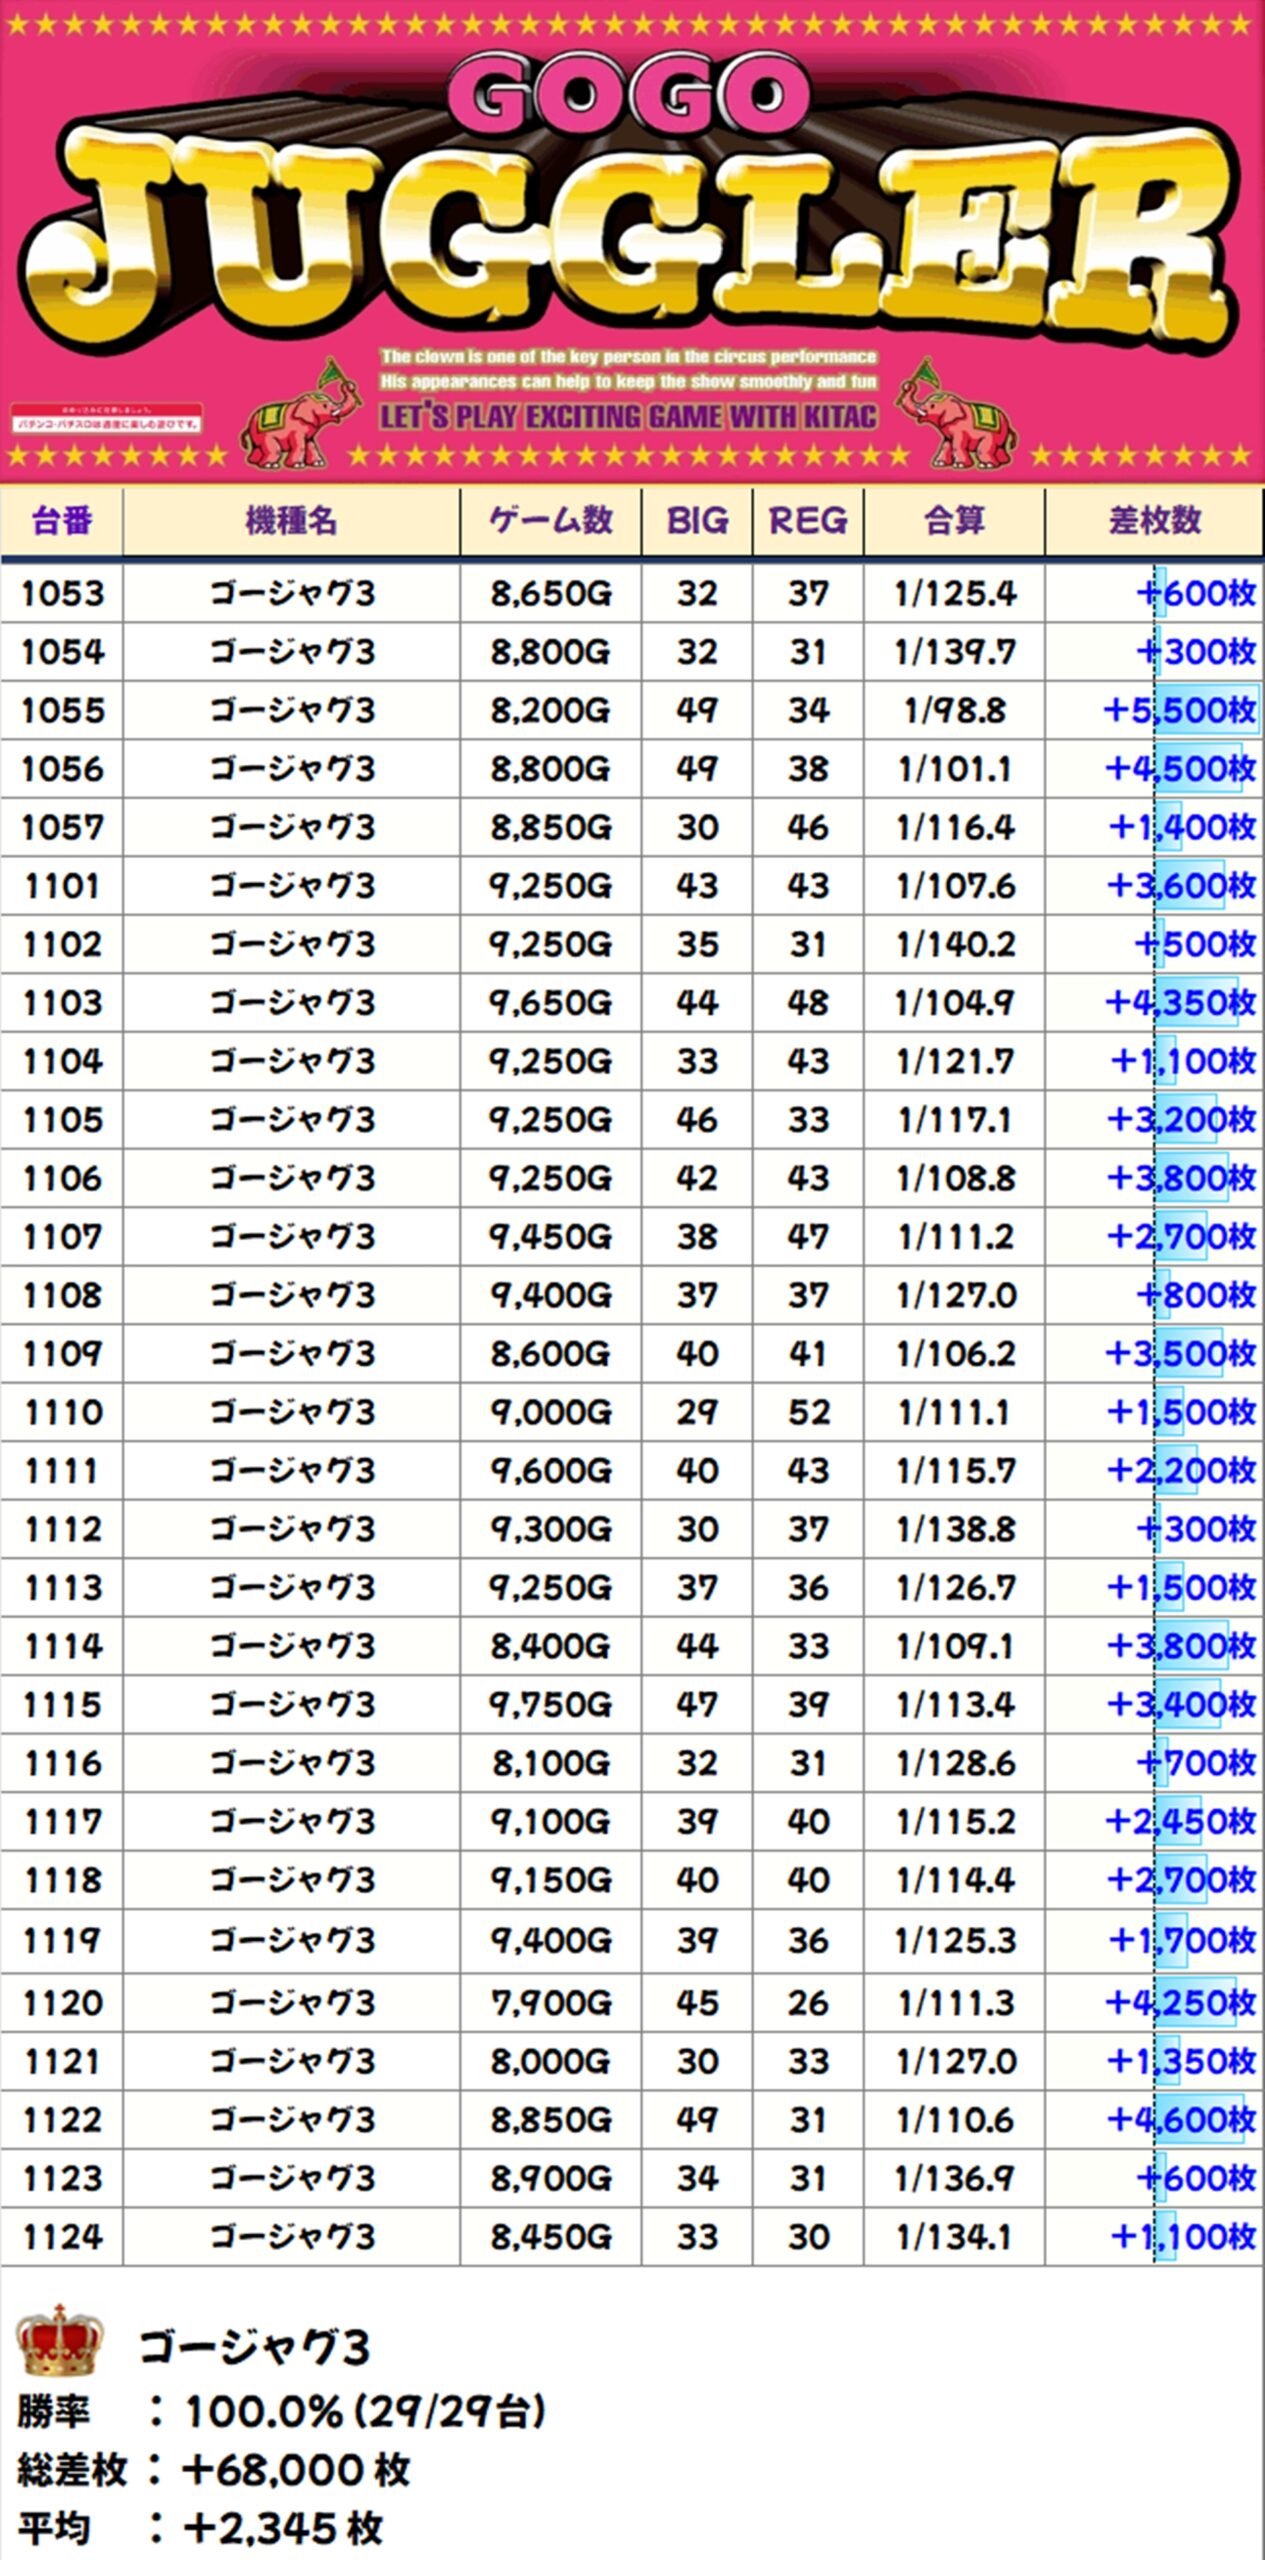Click the small white warning label in banner
The image size is (1265, 2560).
(107, 418)
